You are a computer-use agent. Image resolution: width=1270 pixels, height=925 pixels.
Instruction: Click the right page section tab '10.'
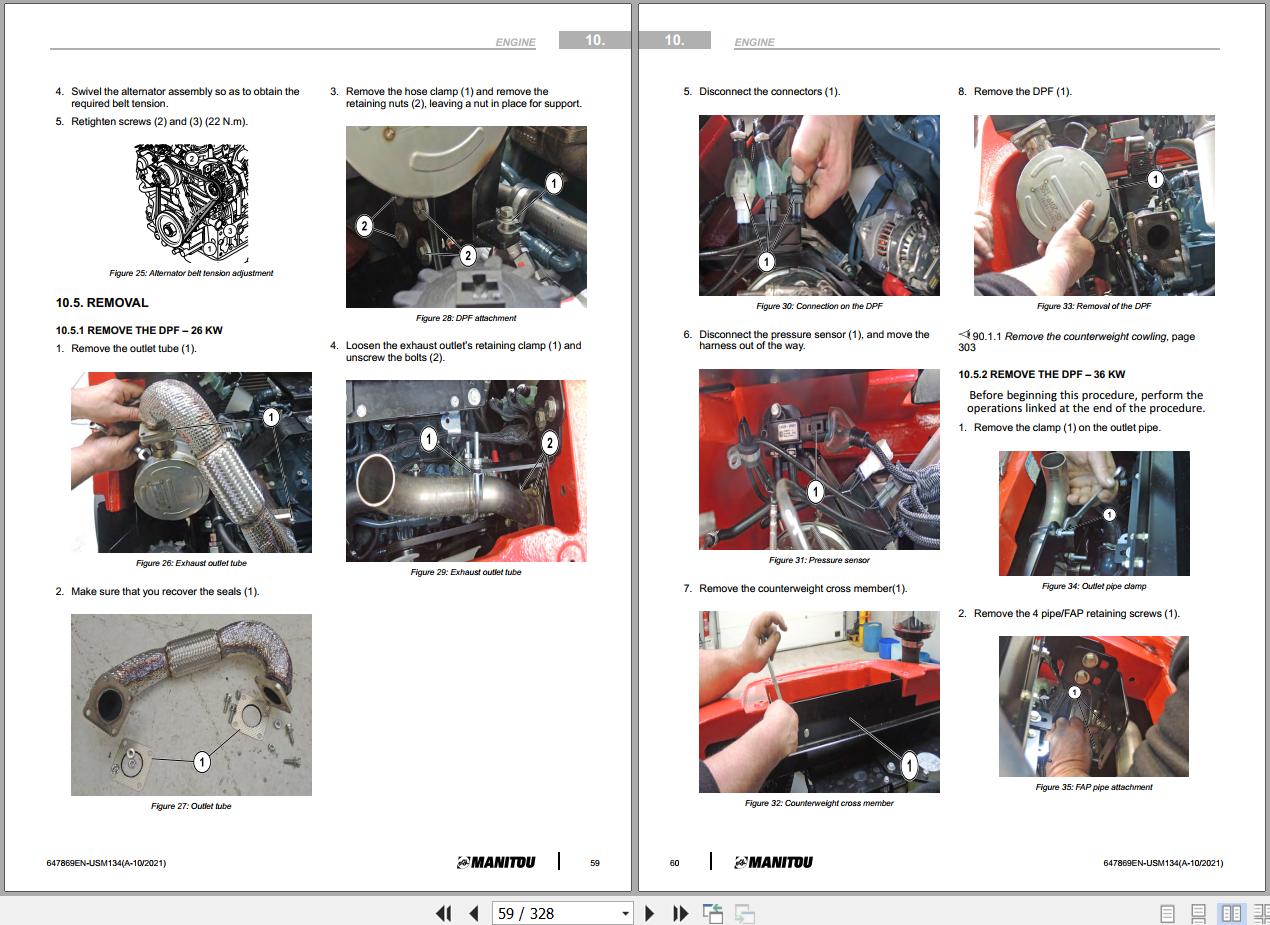pyautogui.click(x=675, y=40)
